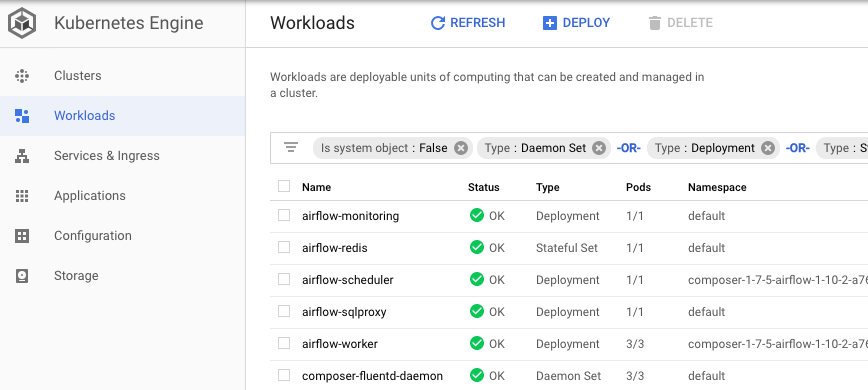Remove the 'Is system object : False' filter

[x=461, y=148]
